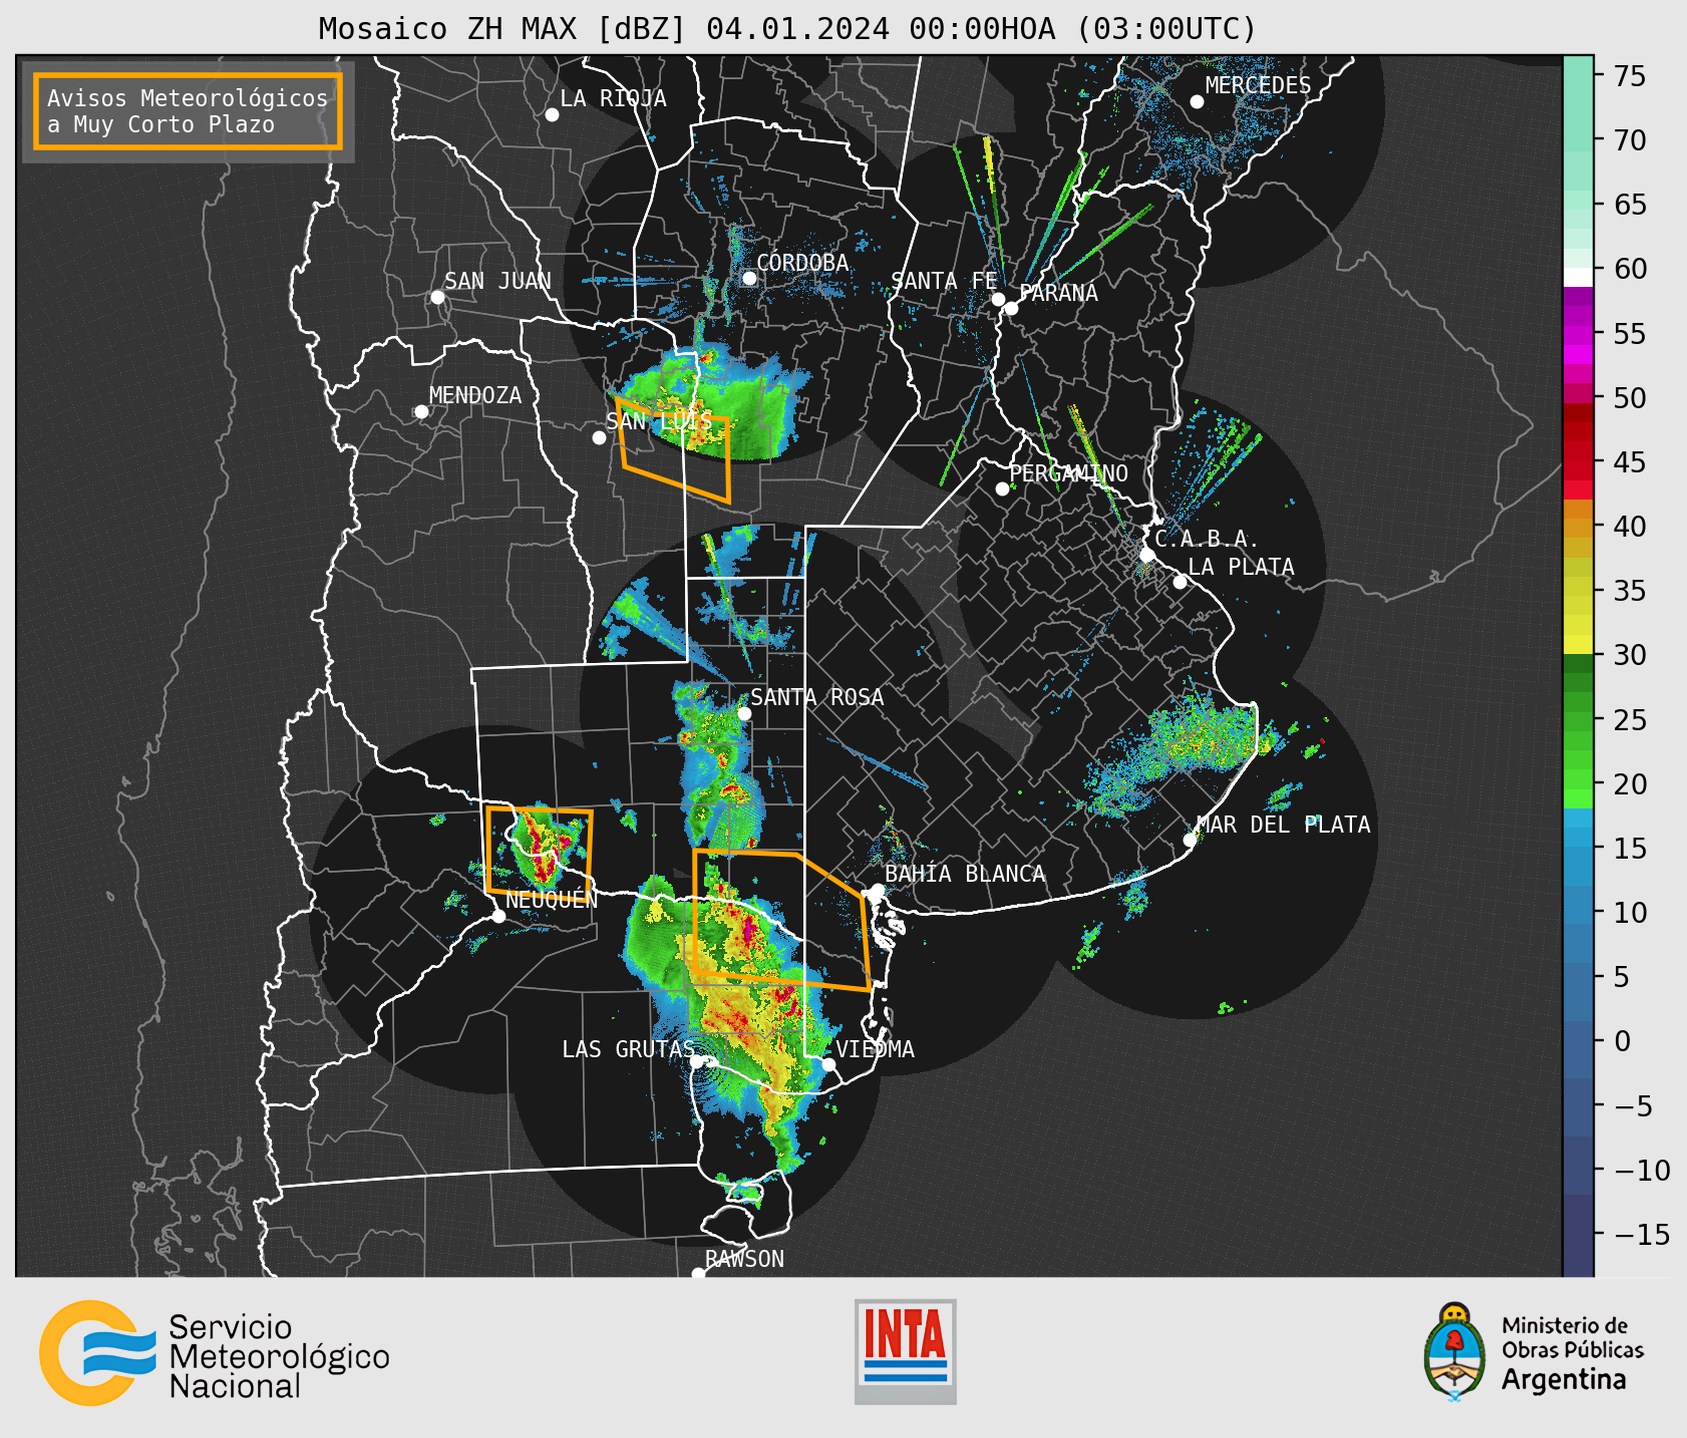Click the Avisos Meteorológicos a Muy Corto Plazo legend box
1687x1438 pixels.
188,111
